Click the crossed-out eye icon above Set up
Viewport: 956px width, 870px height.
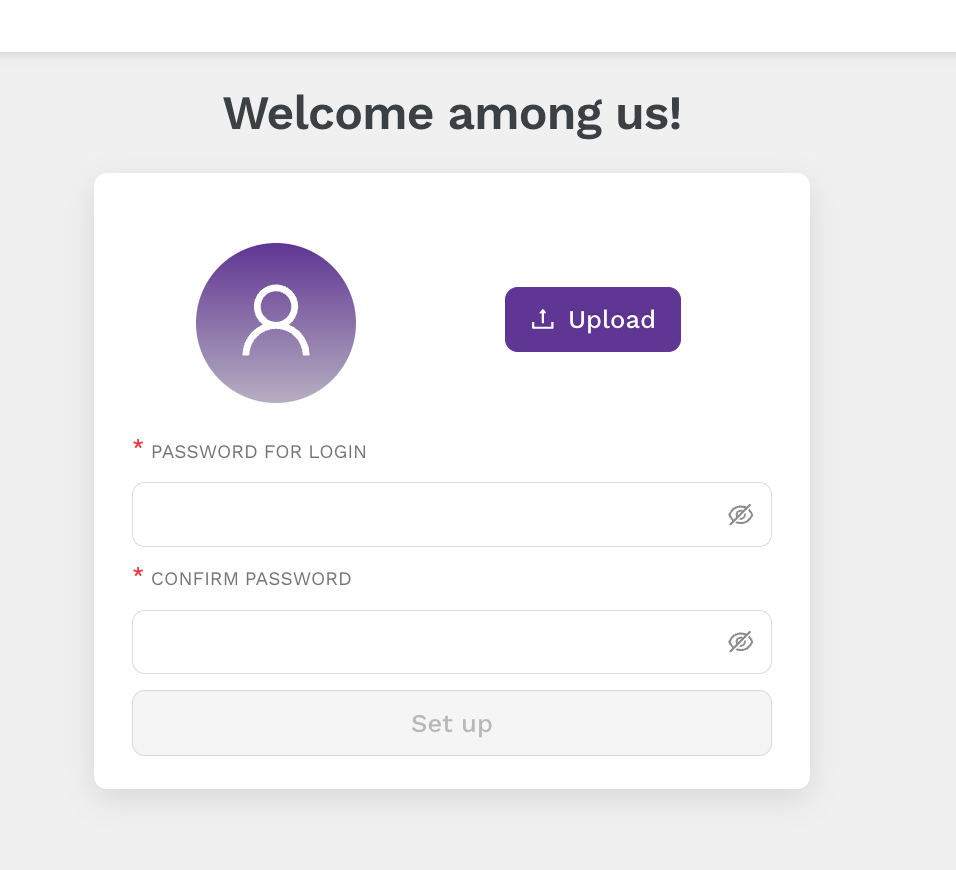(740, 642)
